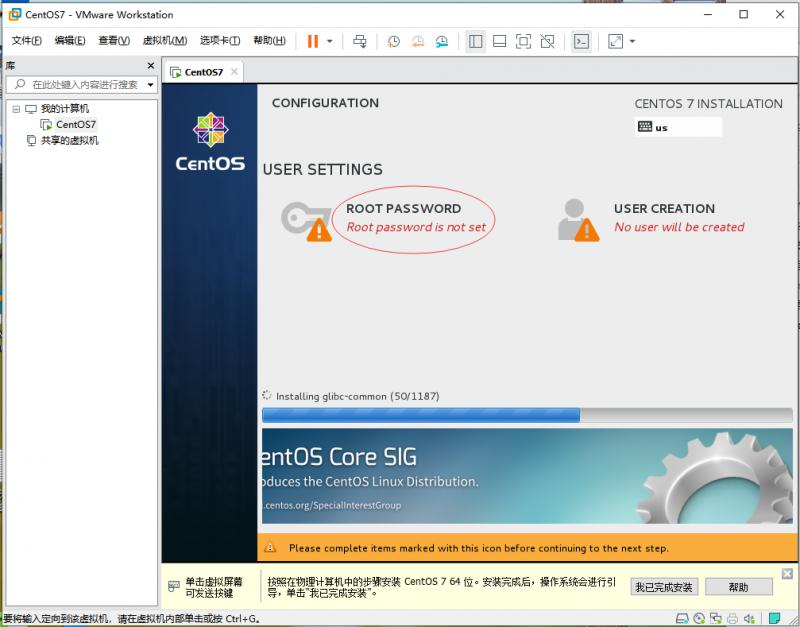Click the network adapter status bar icon
The width and height of the screenshot is (800, 627).
tap(715, 619)
